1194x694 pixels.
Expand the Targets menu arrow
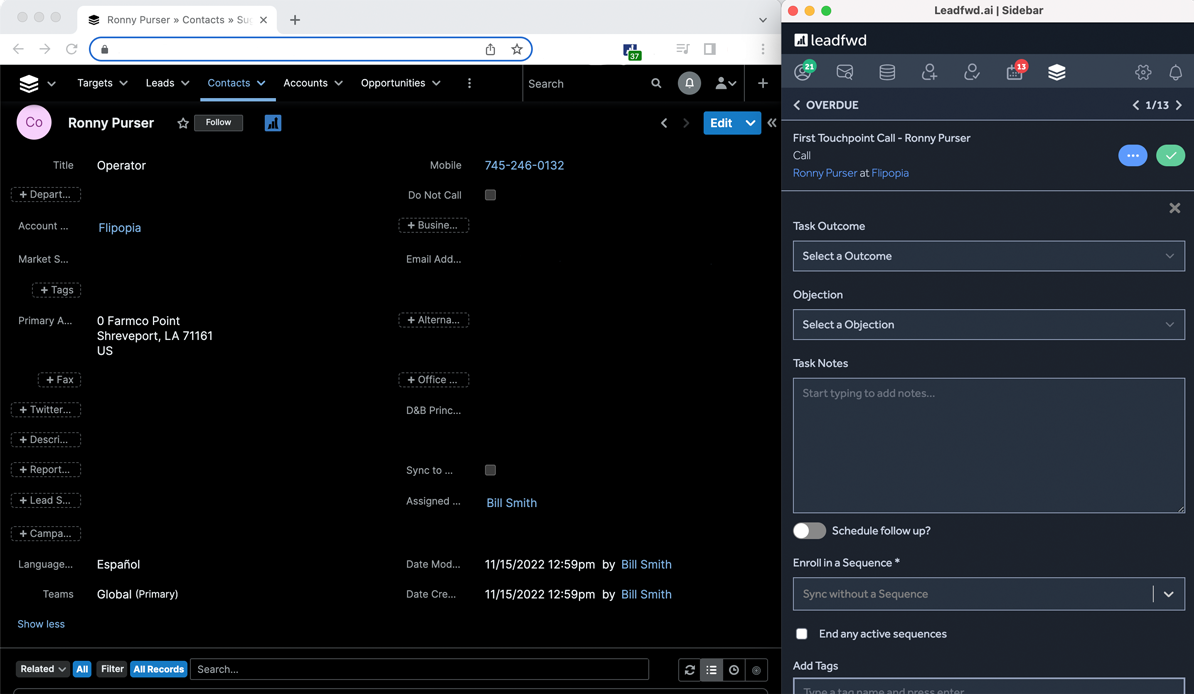[123, 83]
